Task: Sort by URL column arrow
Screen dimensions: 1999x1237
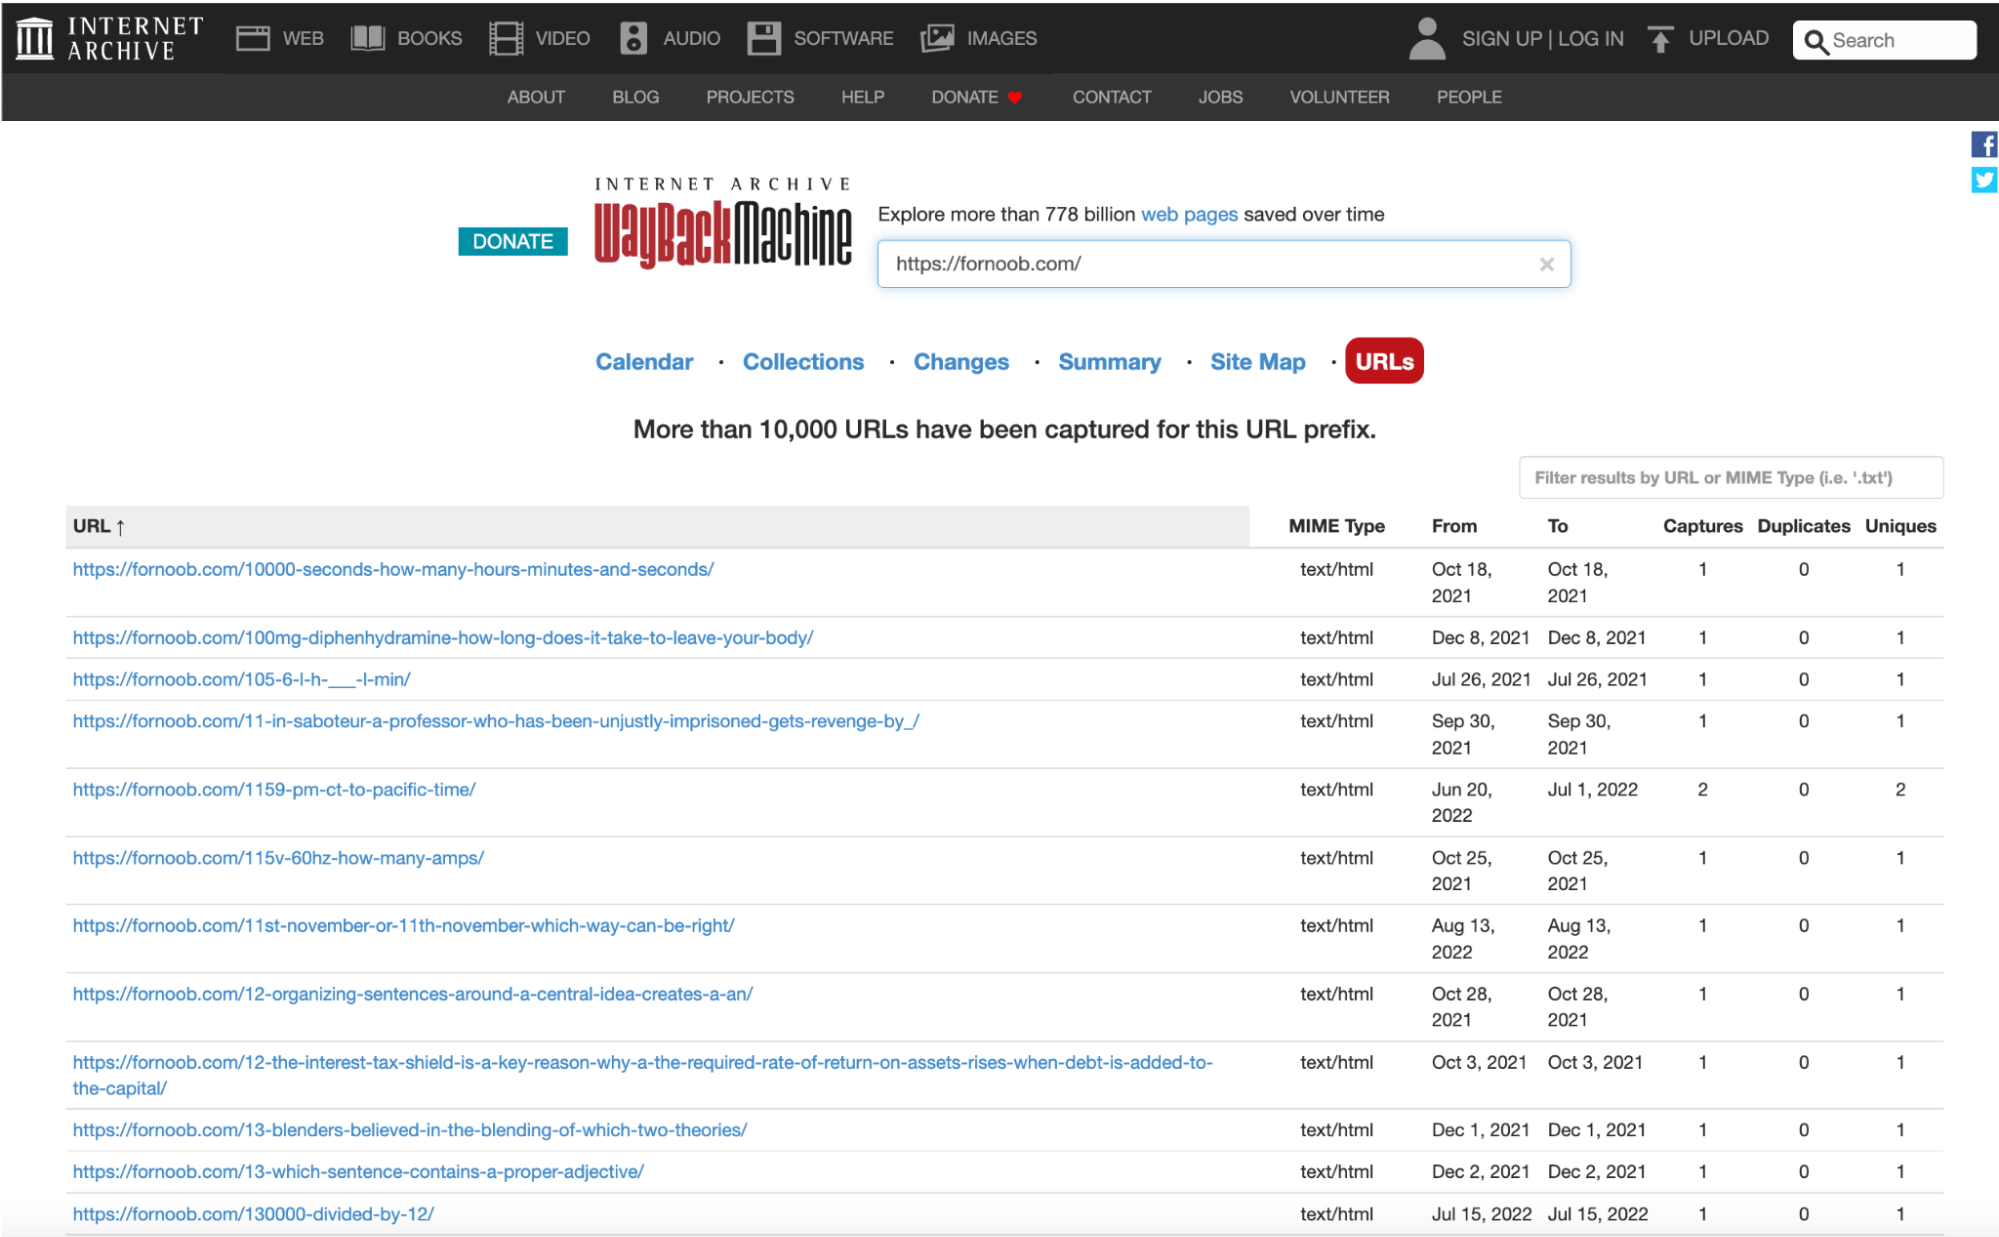Action: pyautogui.click(x=120, y=527)
